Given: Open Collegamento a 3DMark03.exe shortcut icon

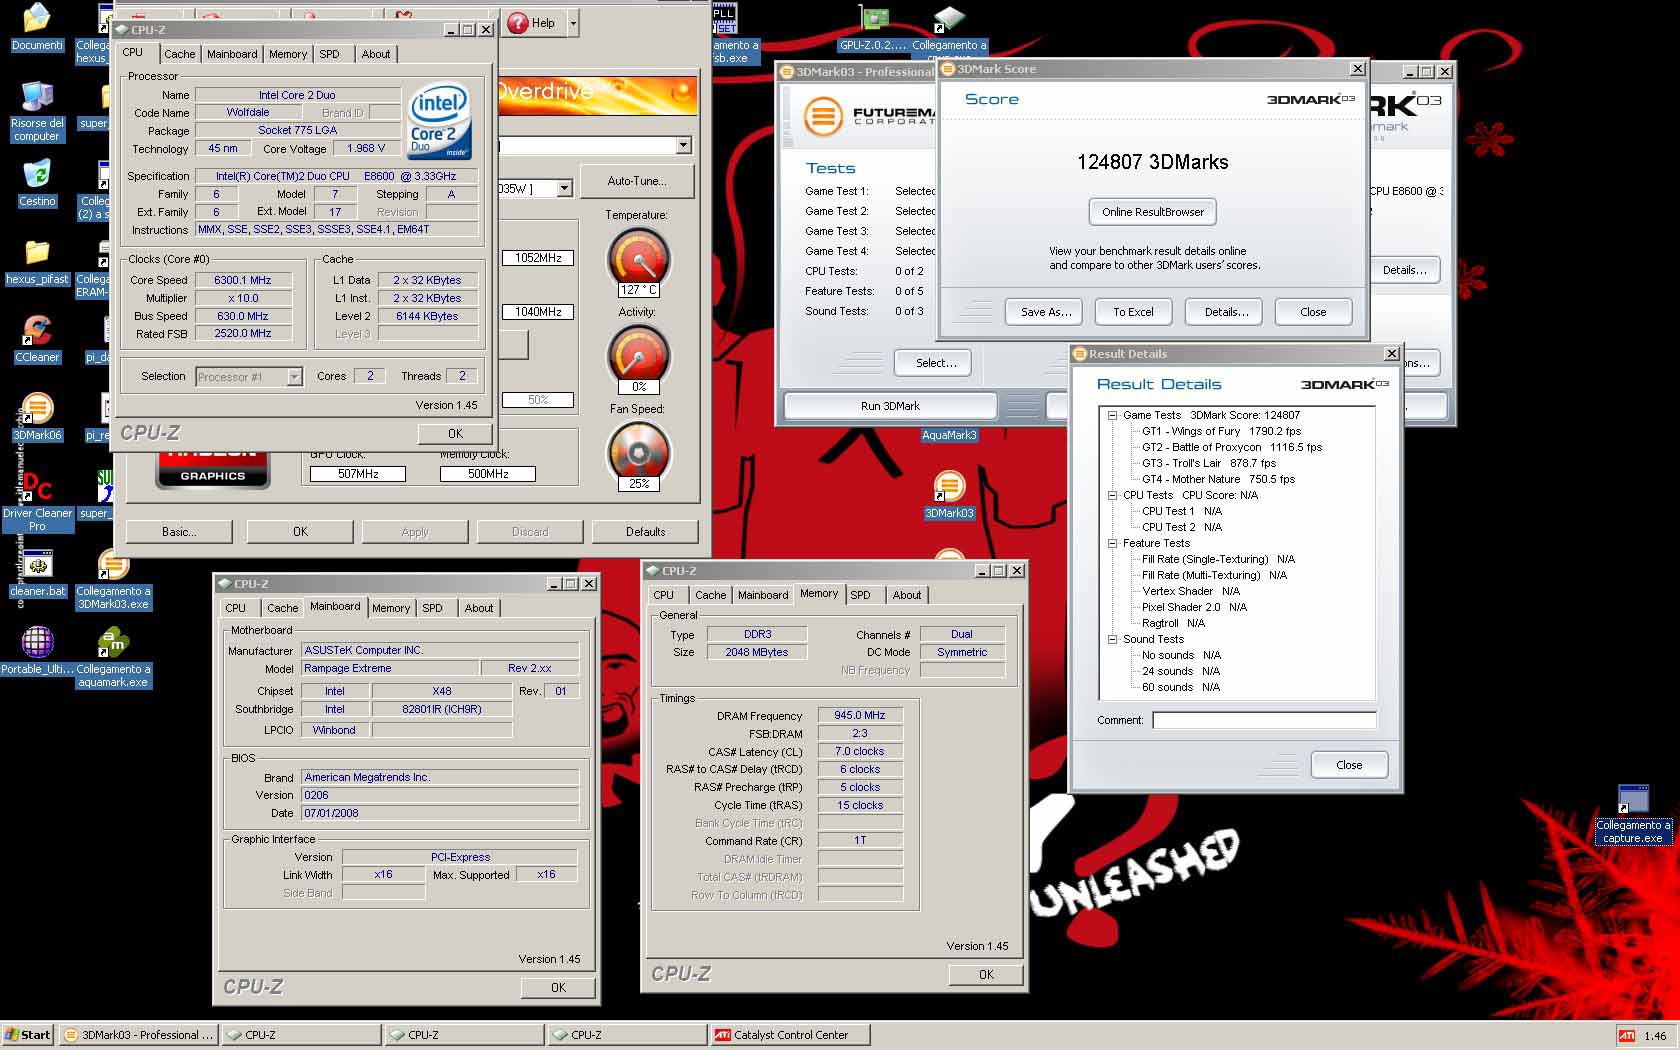Looking at the screenshot, I should click(x=114, y=565).
